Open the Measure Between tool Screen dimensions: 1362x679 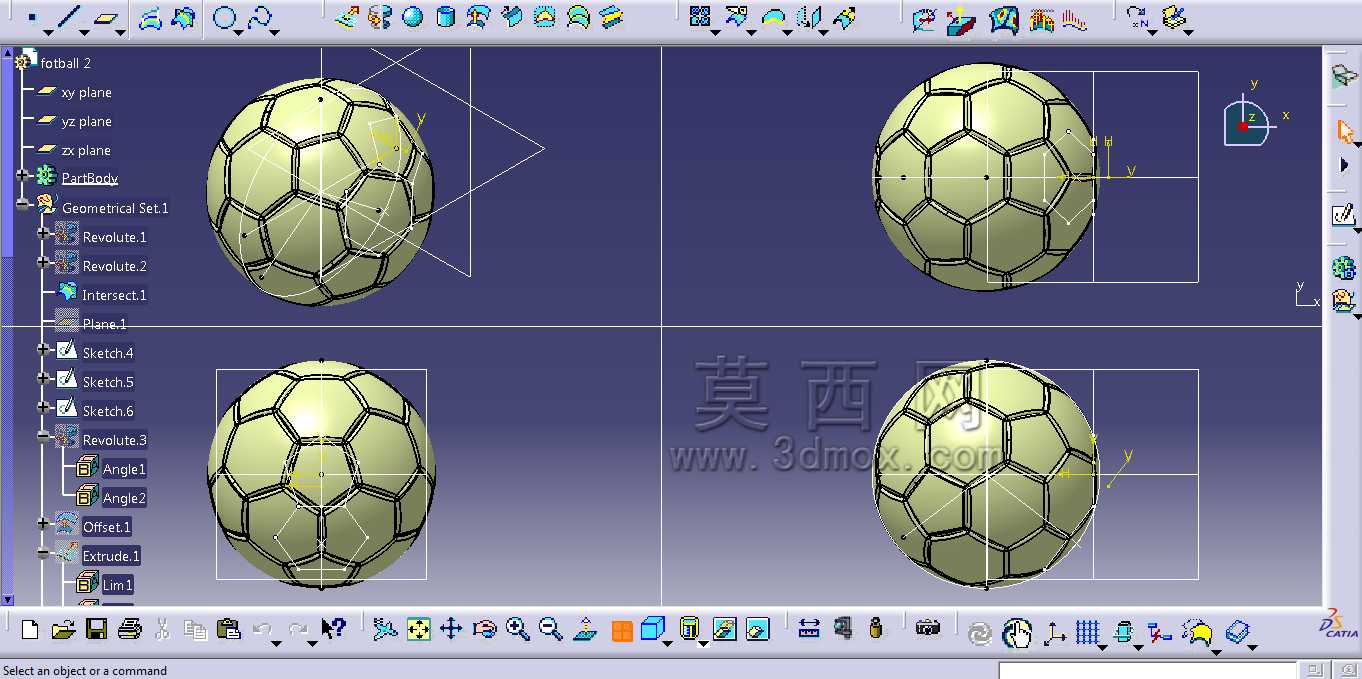click(x=809, y=629)
